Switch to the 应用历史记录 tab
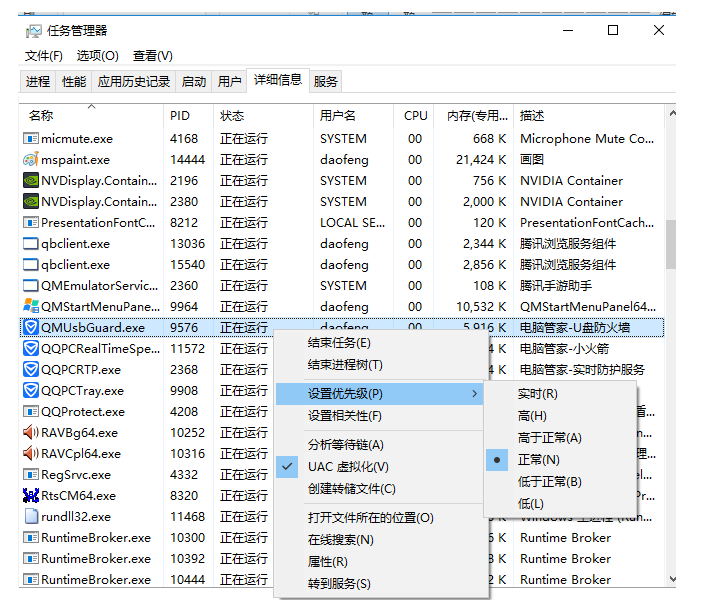Viewport: 716px width, 601px height. pos(134,82)
